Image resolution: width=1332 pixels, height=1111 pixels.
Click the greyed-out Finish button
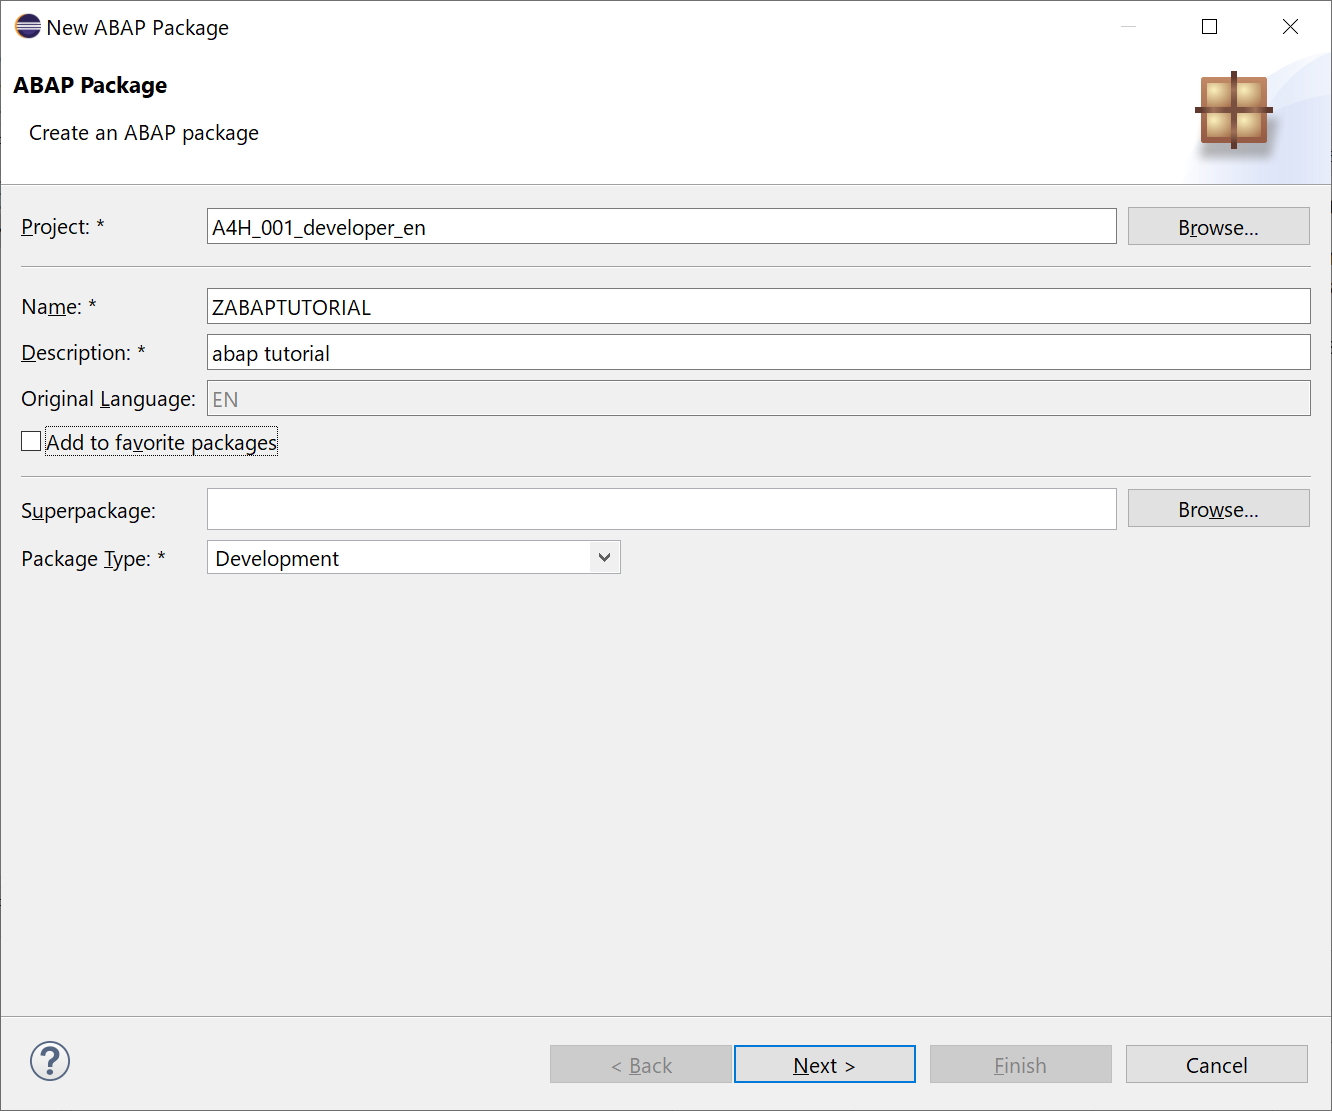point(1020,1065)
